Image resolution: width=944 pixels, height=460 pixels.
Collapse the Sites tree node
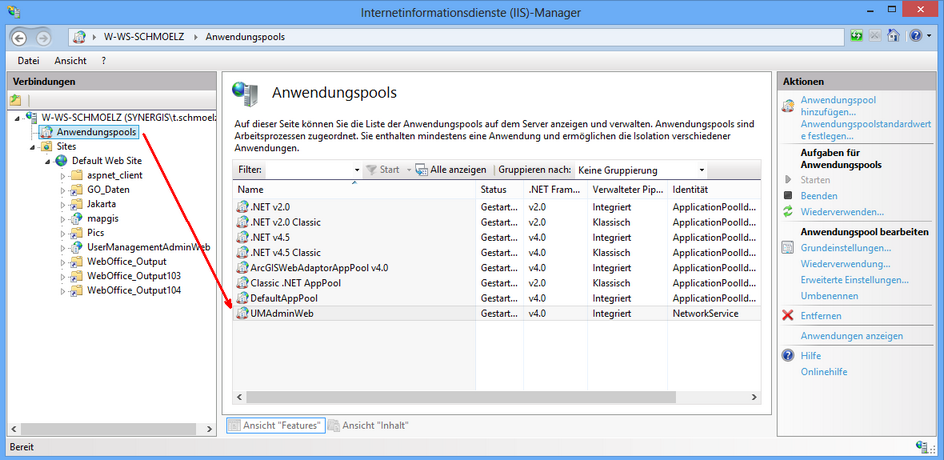(33, 147)
